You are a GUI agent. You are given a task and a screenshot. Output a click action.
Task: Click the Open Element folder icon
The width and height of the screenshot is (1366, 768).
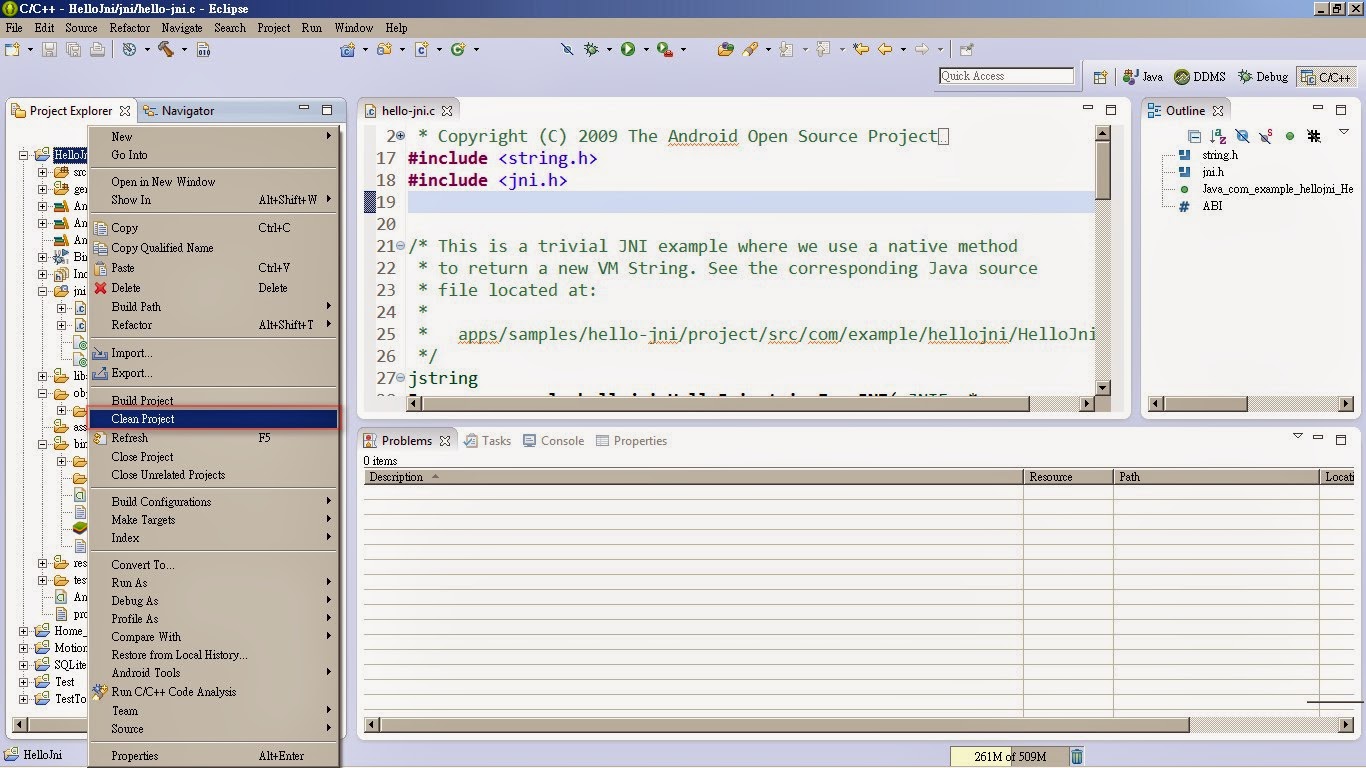[x=726, y=49]
